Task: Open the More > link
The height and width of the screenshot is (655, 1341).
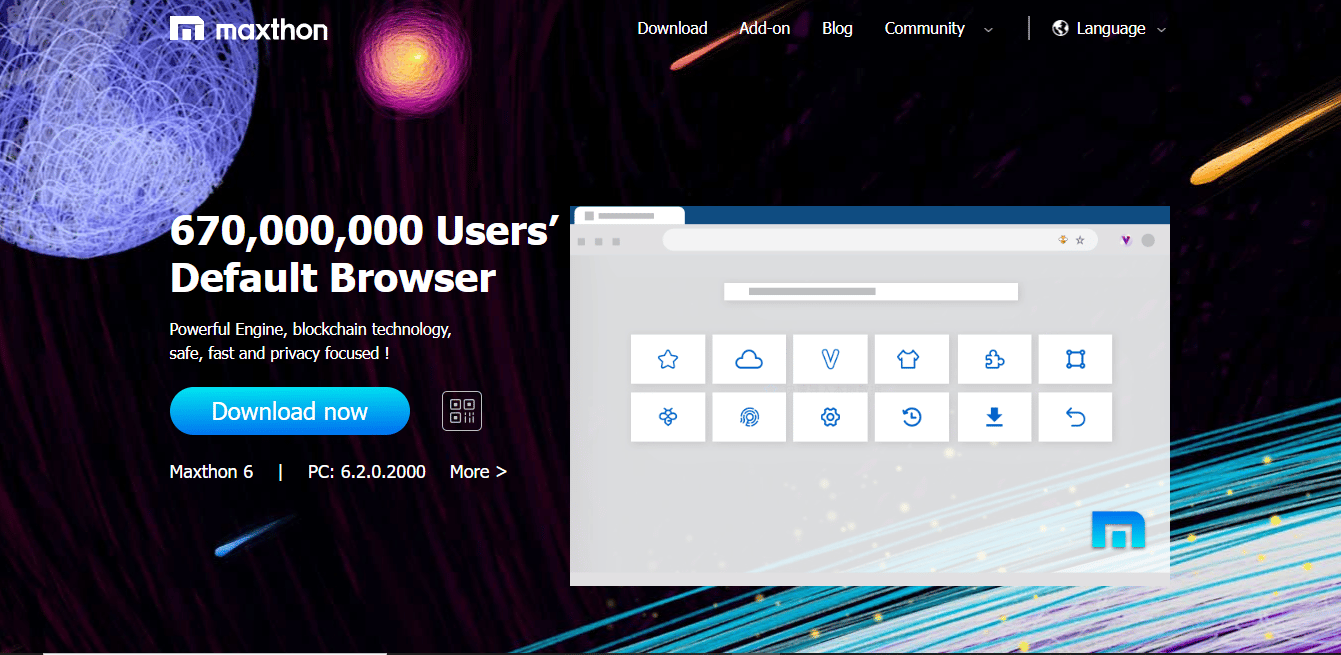Action: pos(478,471)
